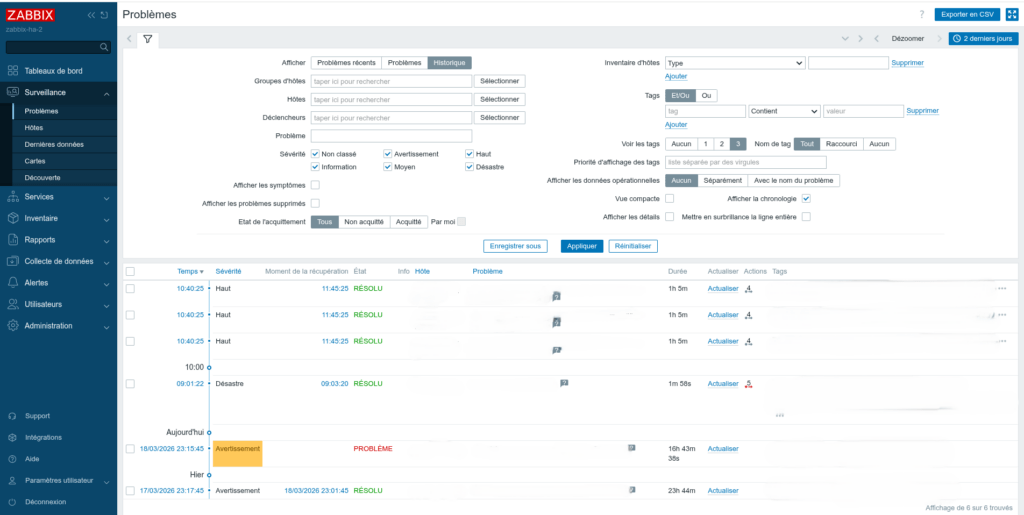This screenshot has width=1024, height=515.
Task: Click the Déconnexion power icon
Action: click(12, 502)
